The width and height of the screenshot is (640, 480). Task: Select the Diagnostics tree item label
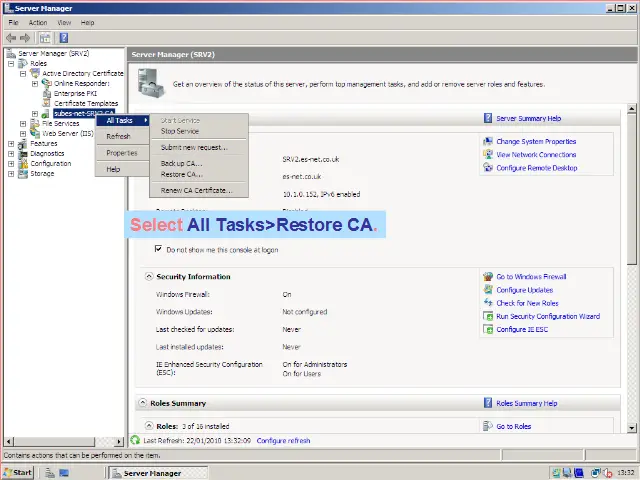(47, 153)
